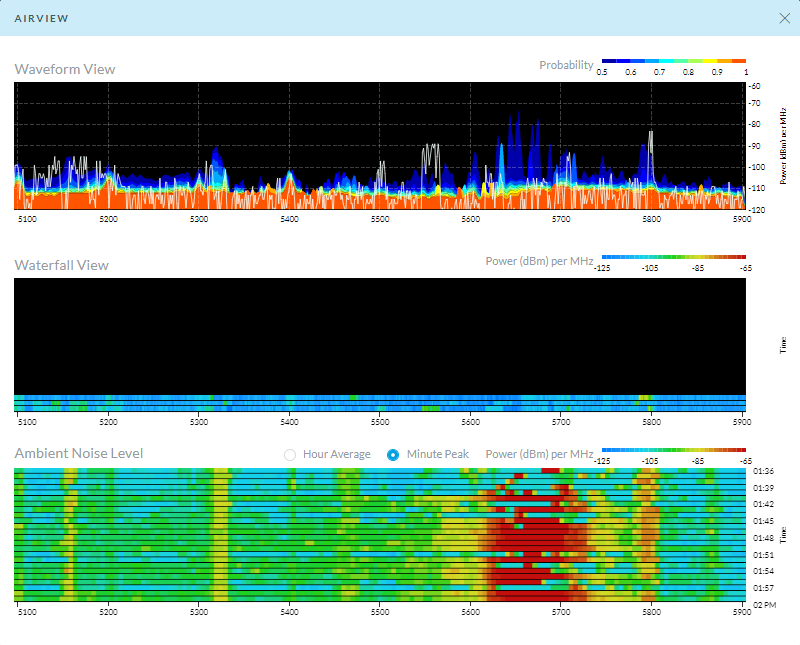Click the Waveform View heading
The height and width of the screenshot is (645, 800).
[65, 69]
